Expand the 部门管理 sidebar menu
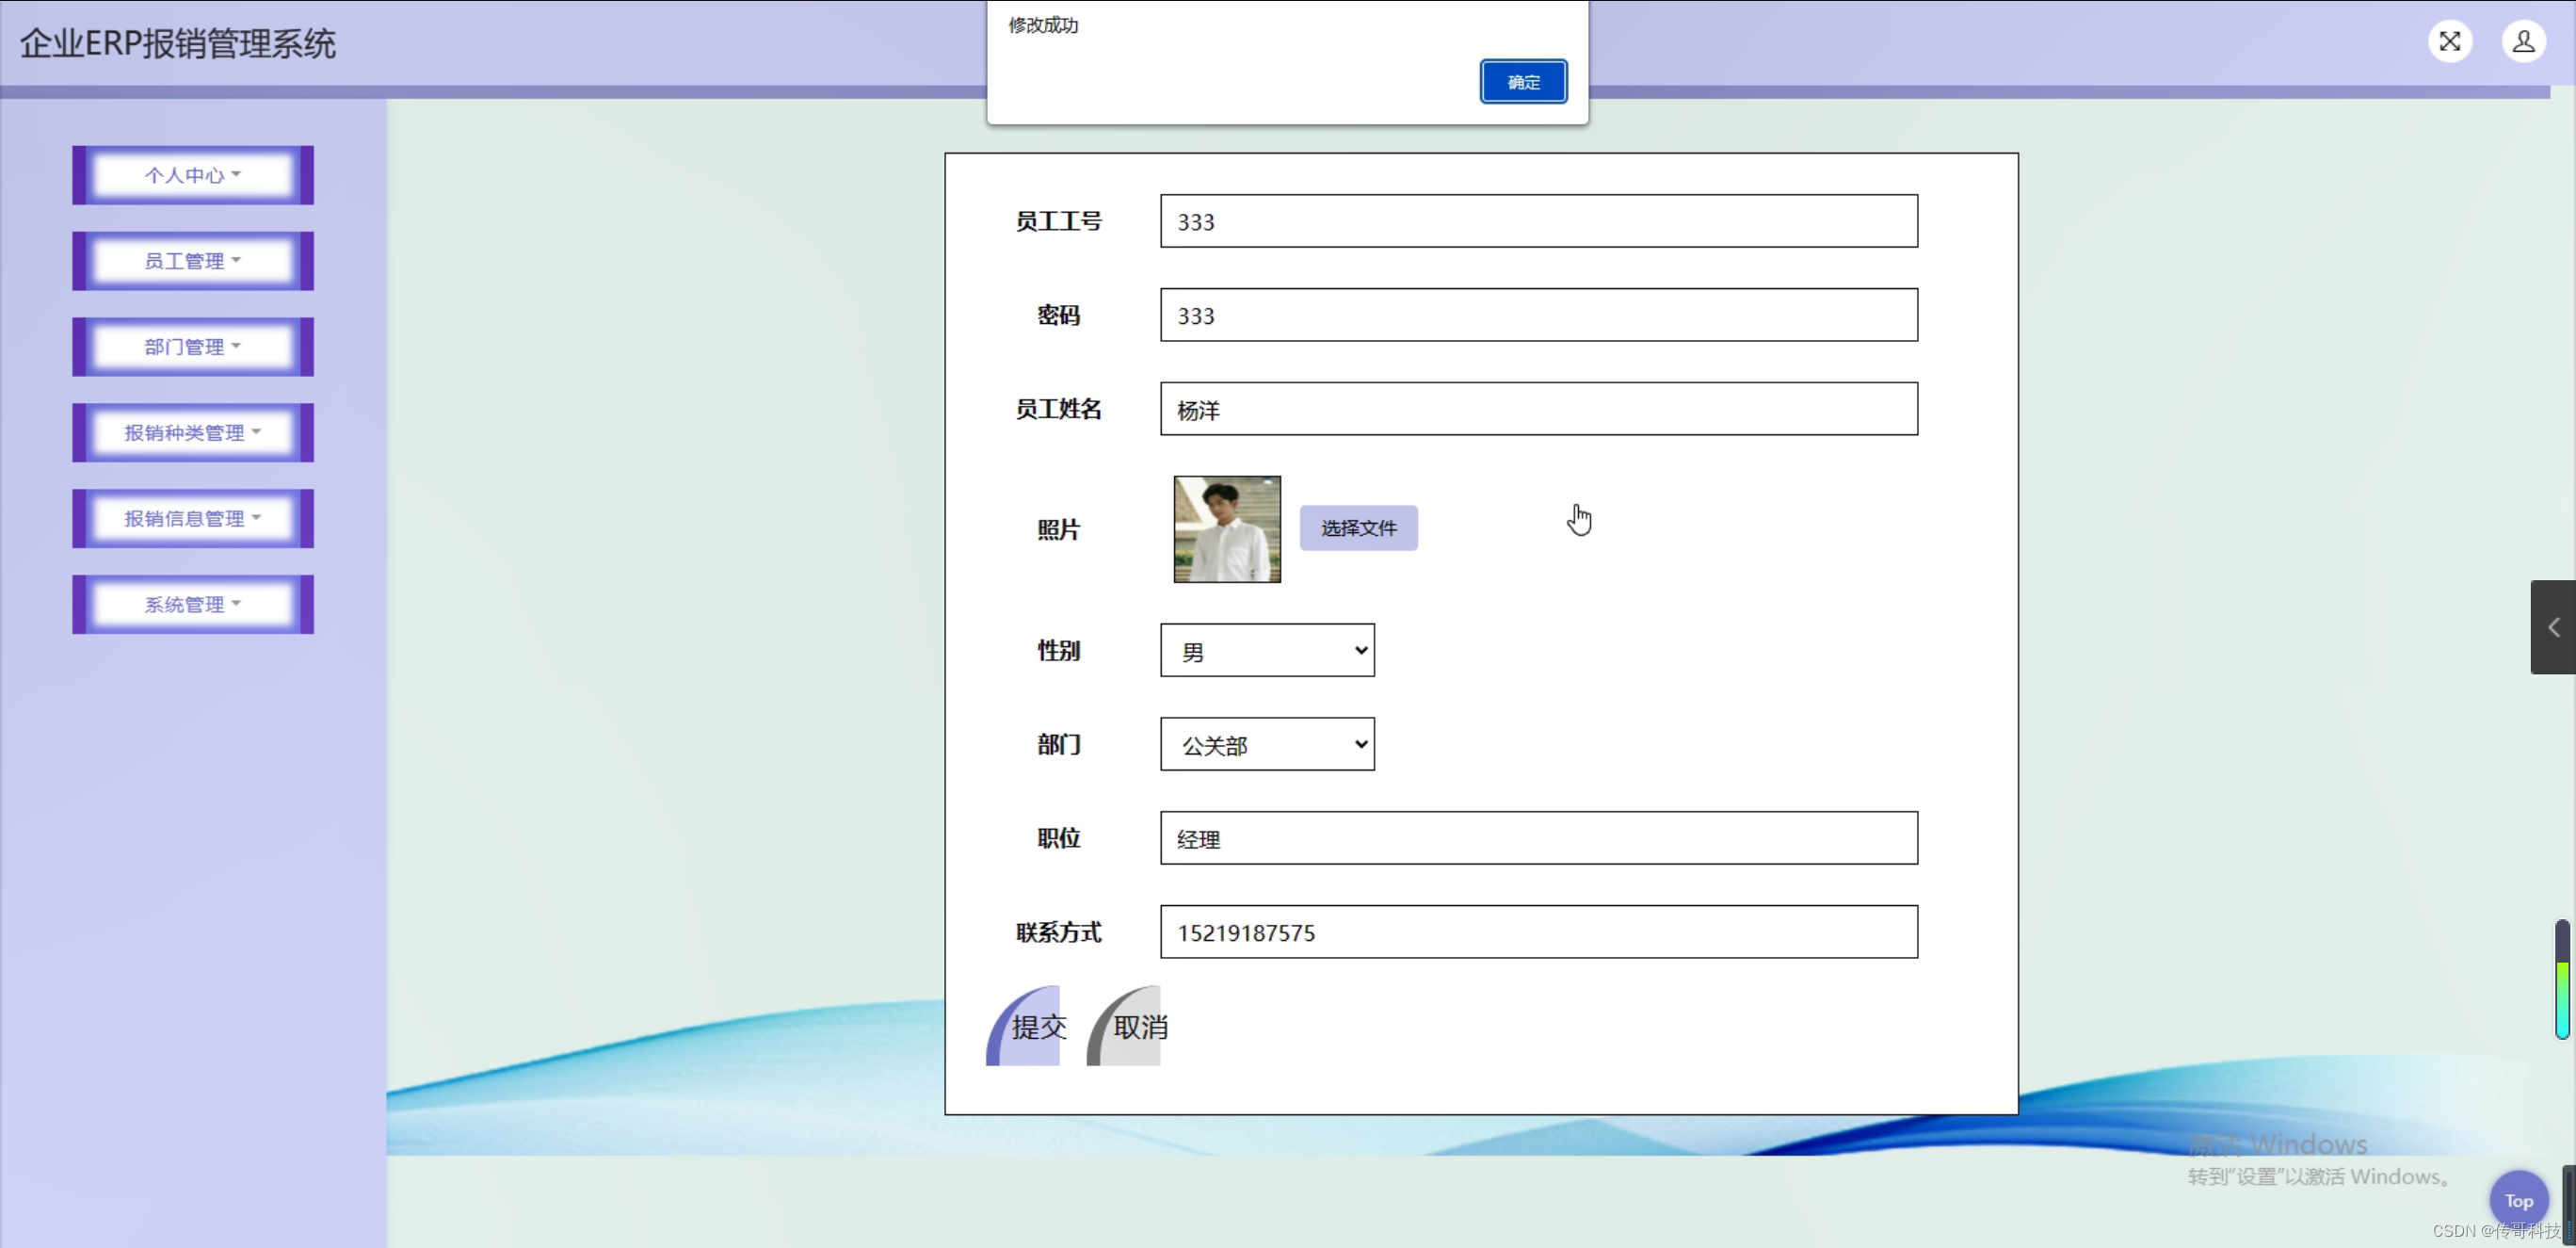2576x1248 pixels. tap(192, 346)
